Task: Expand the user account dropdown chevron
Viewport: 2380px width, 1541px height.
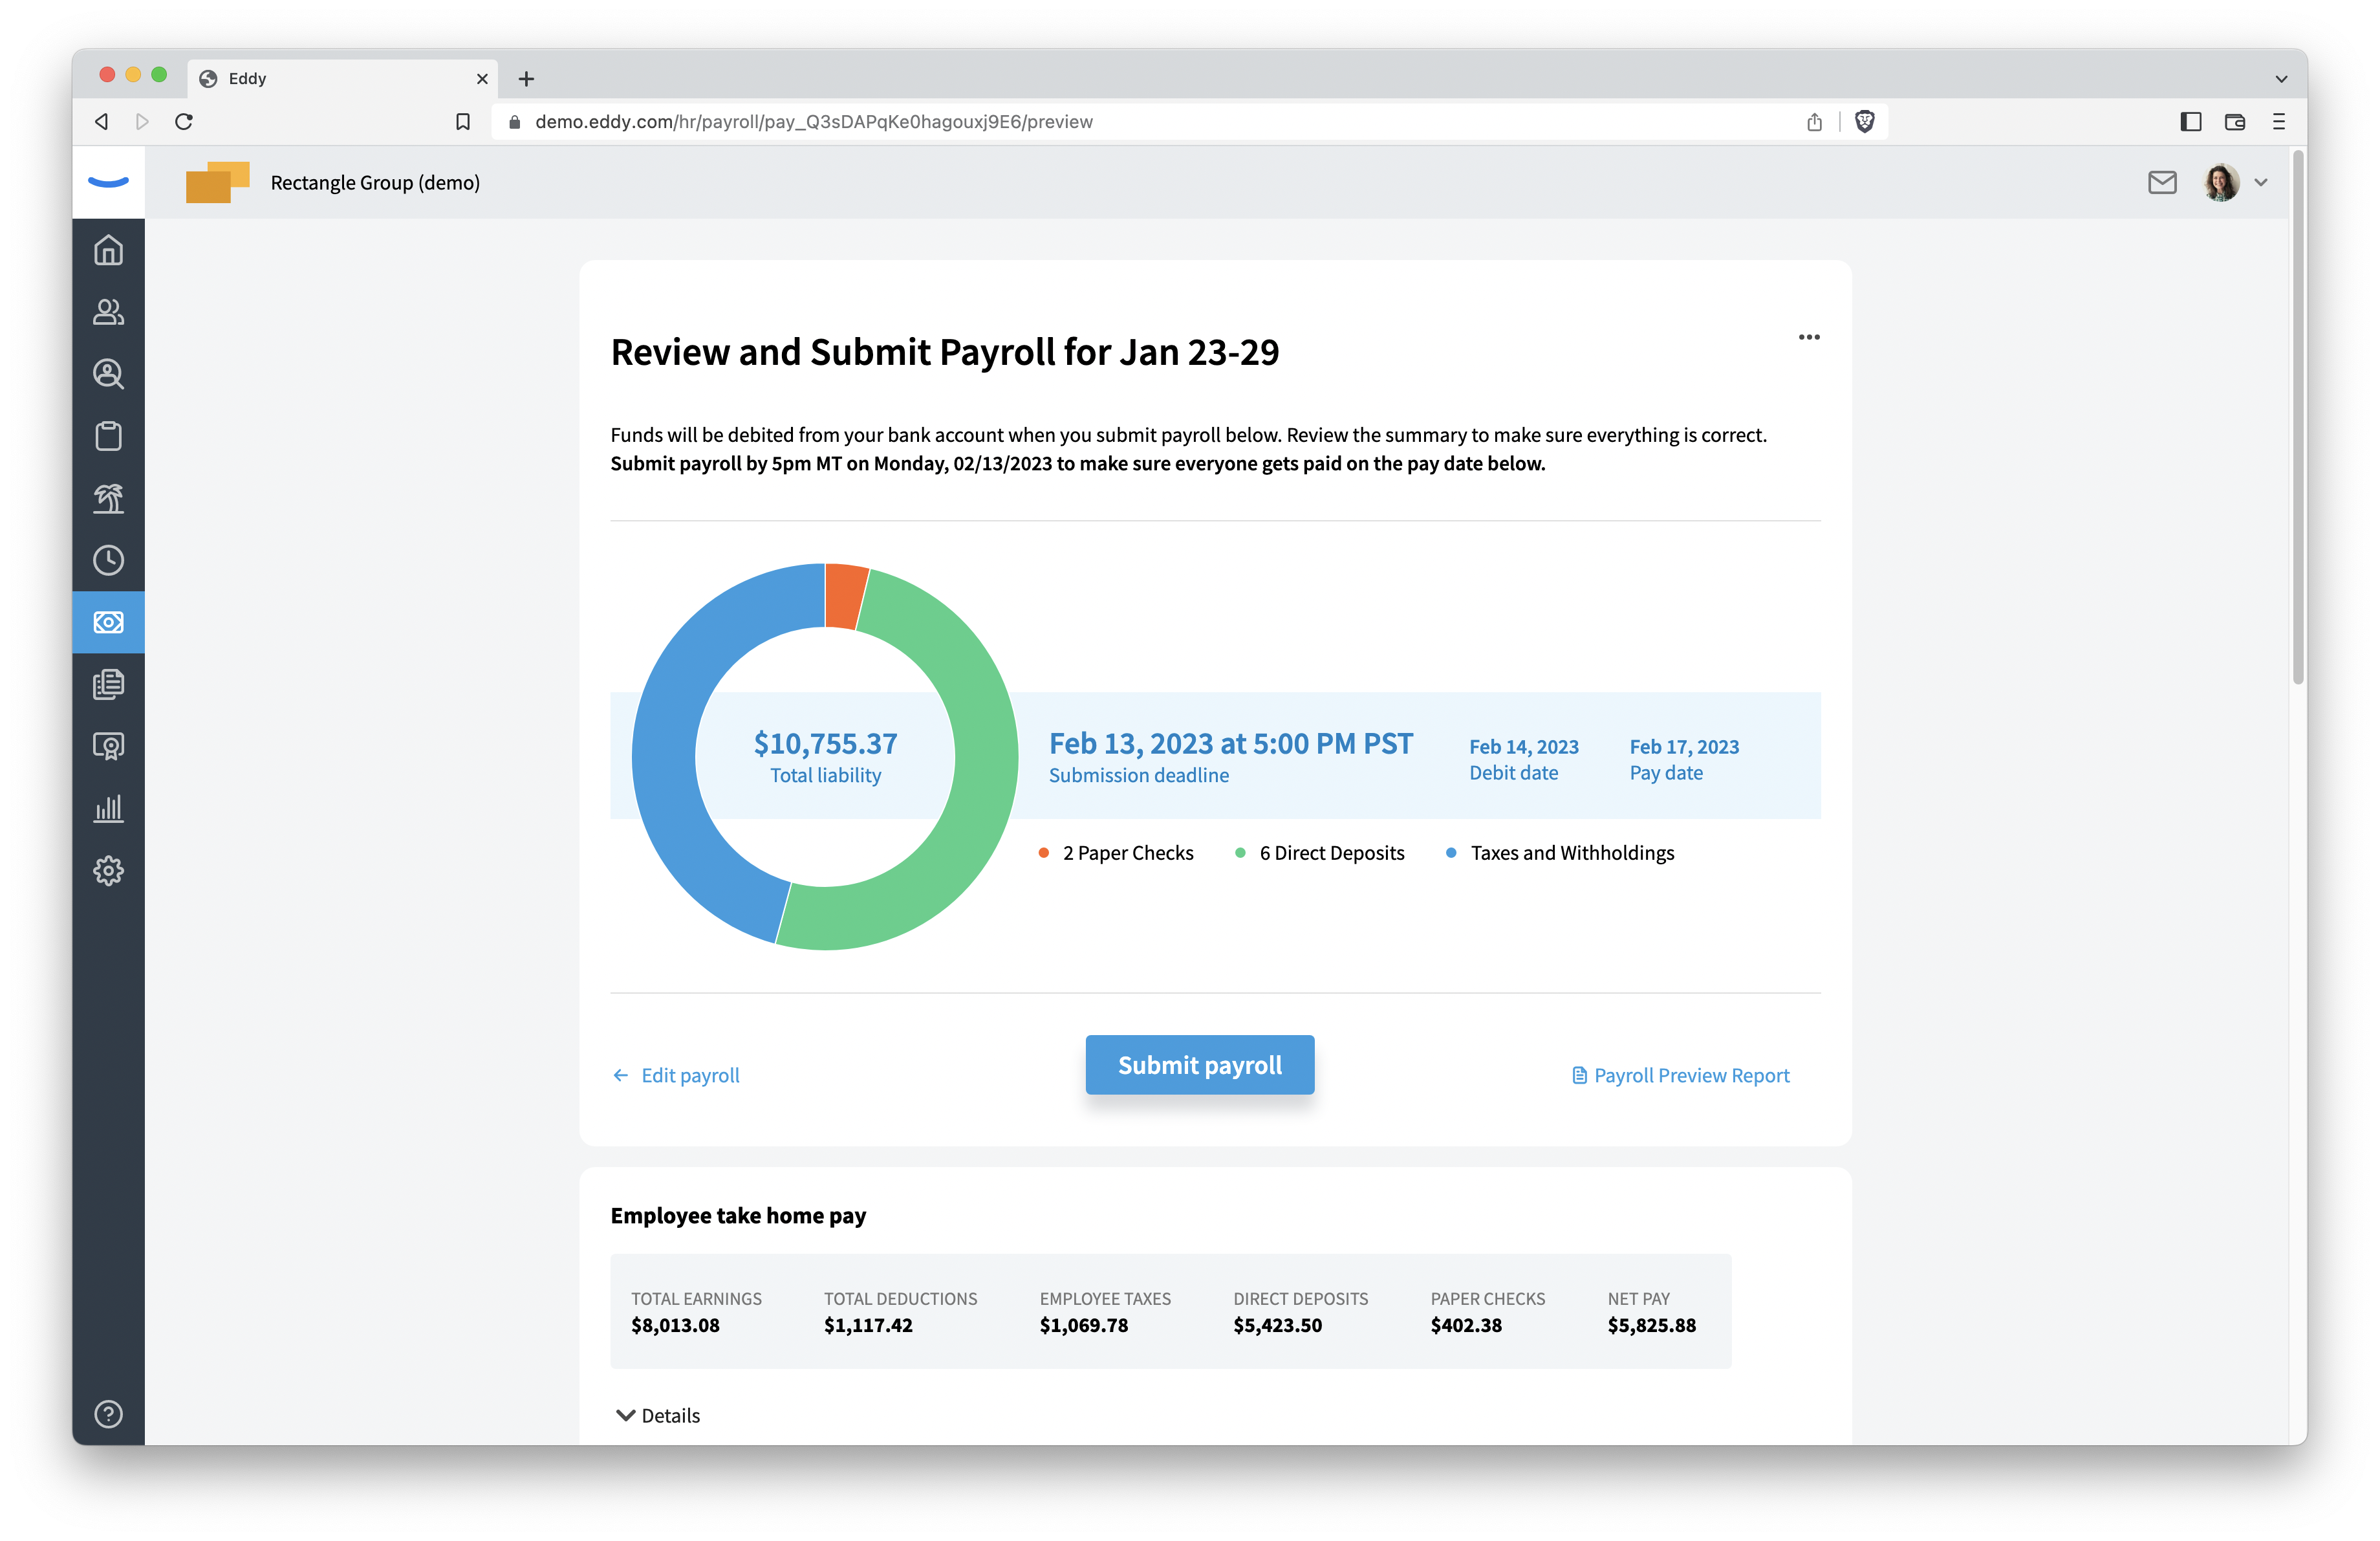Action: click(x=2261, y=183)
